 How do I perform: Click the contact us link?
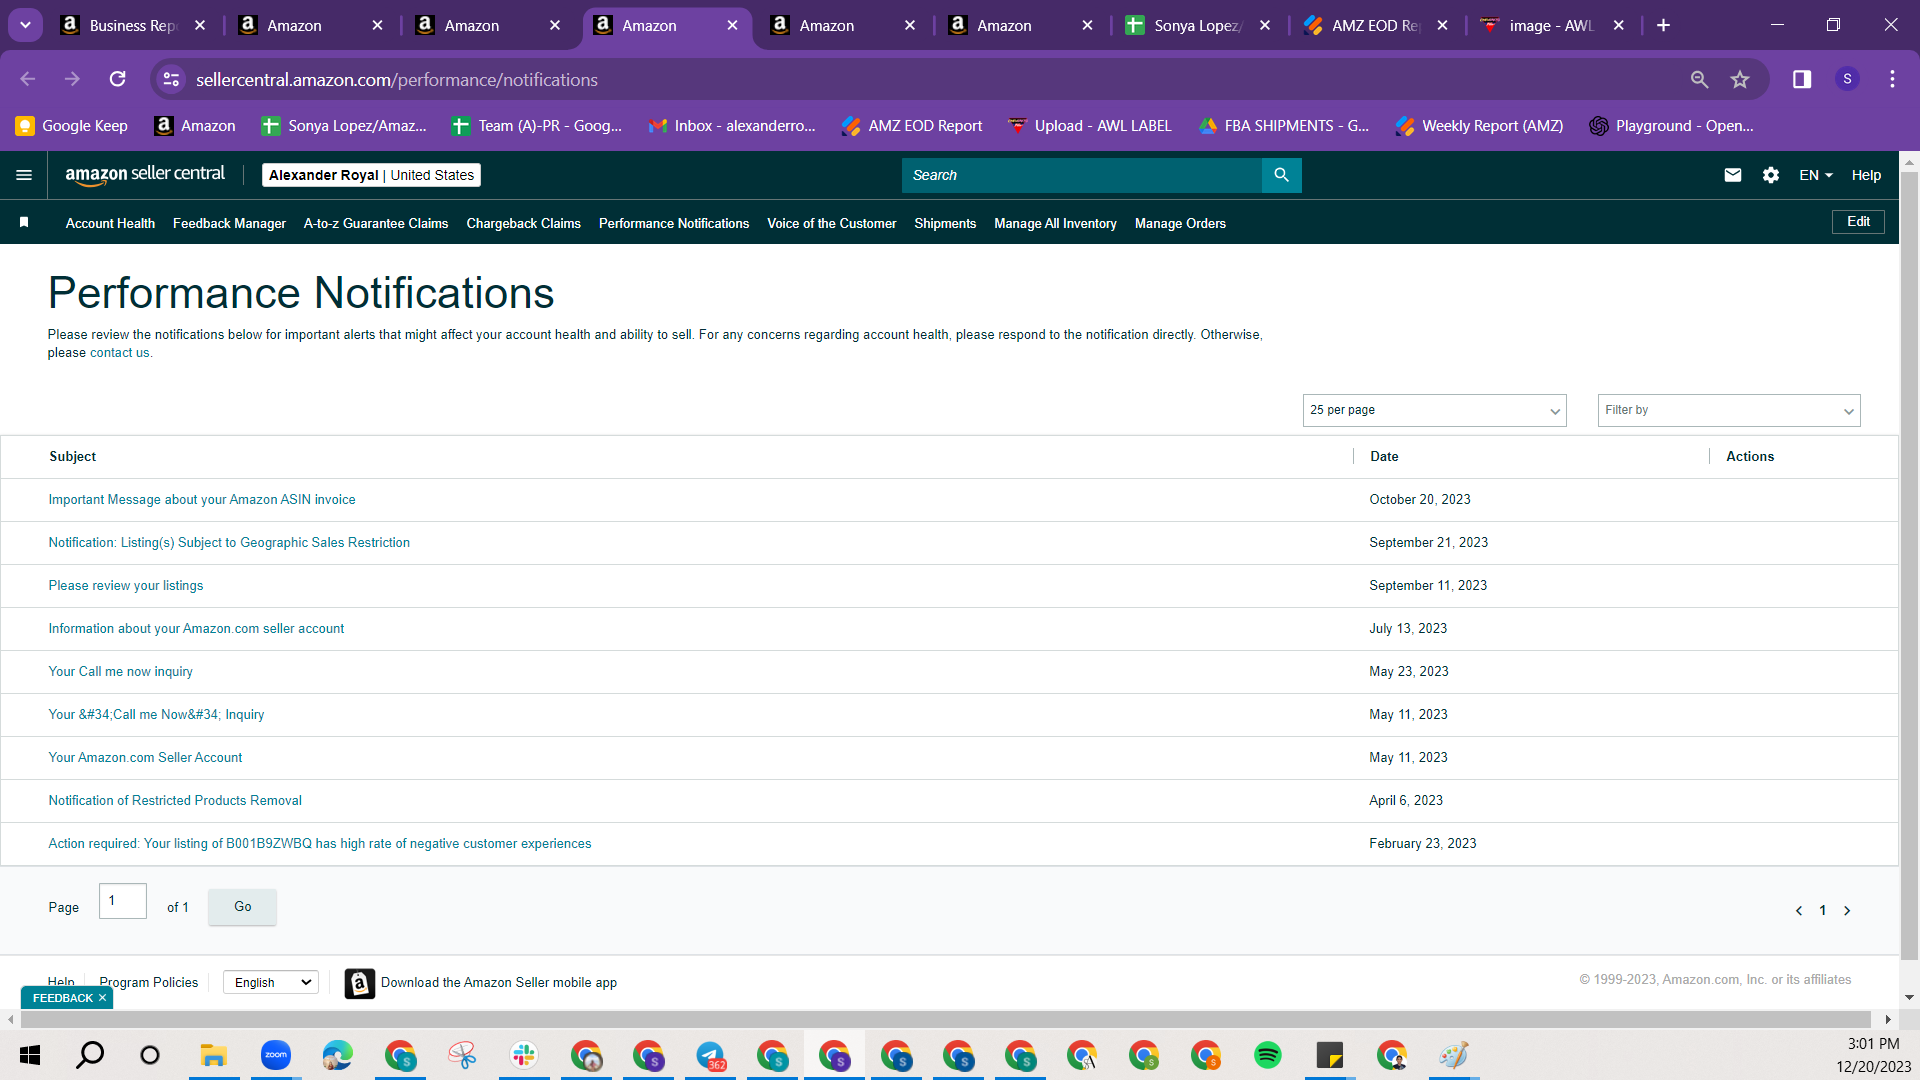click(119, 353)
